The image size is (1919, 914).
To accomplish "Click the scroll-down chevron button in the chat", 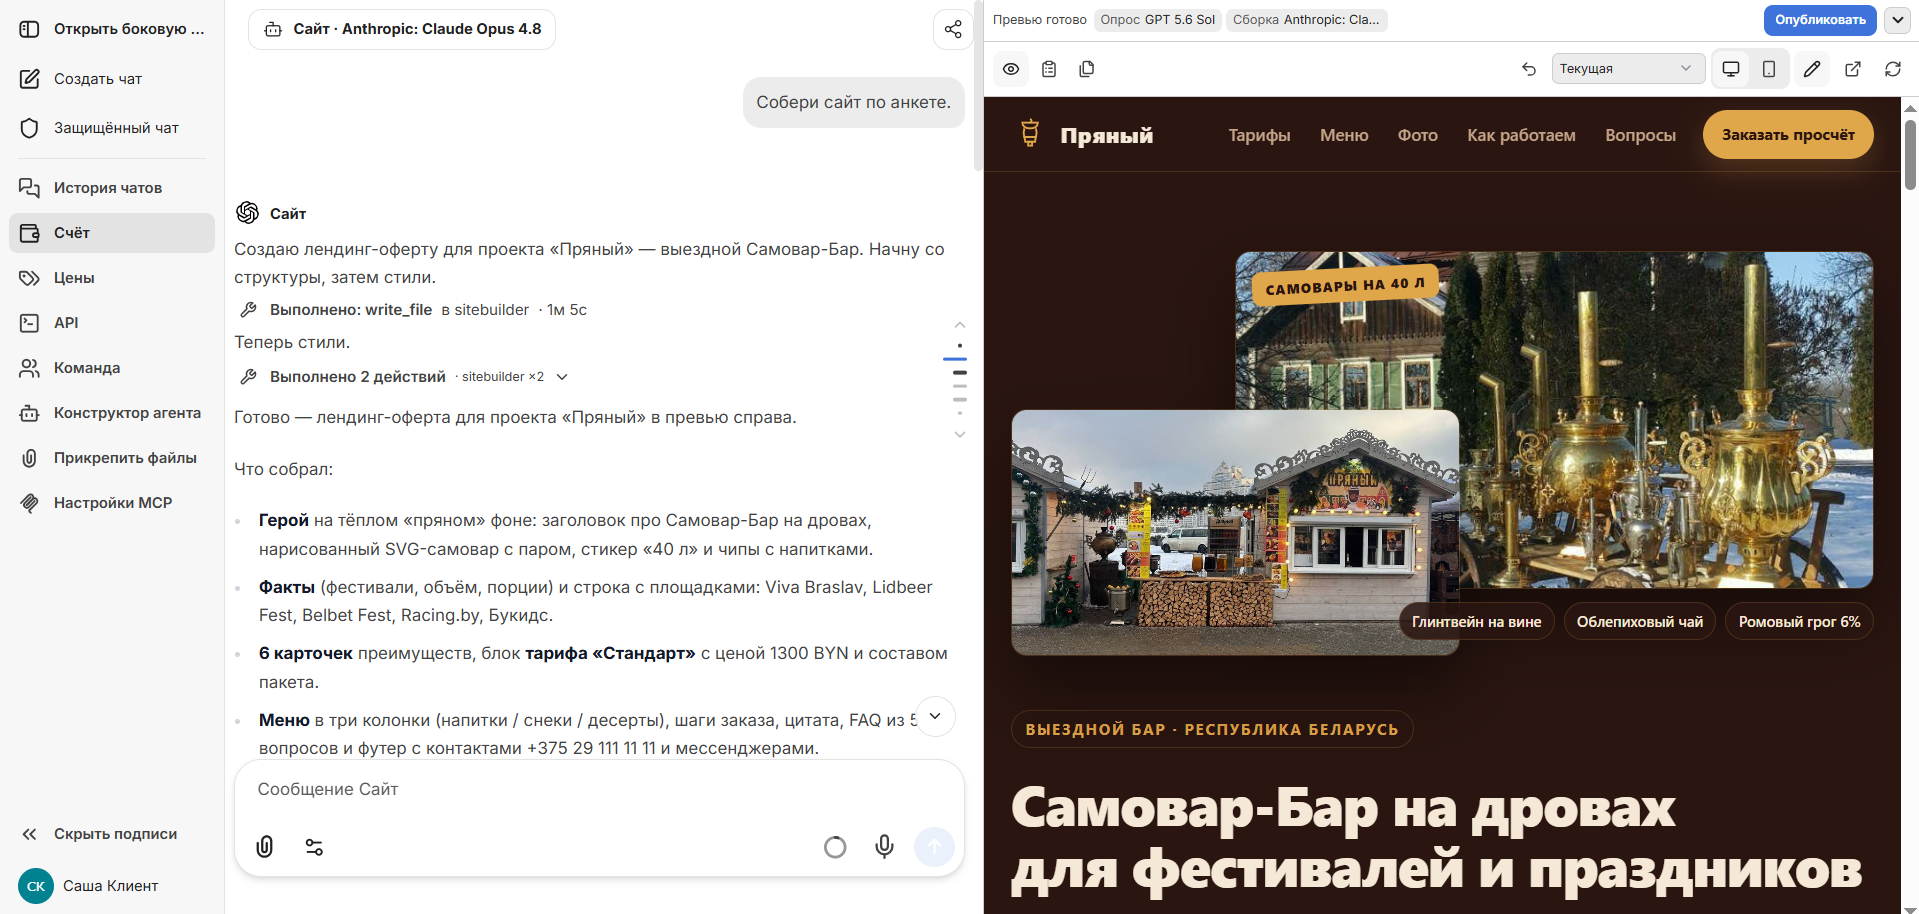I will pyautogui.click(x=935, y=716).
